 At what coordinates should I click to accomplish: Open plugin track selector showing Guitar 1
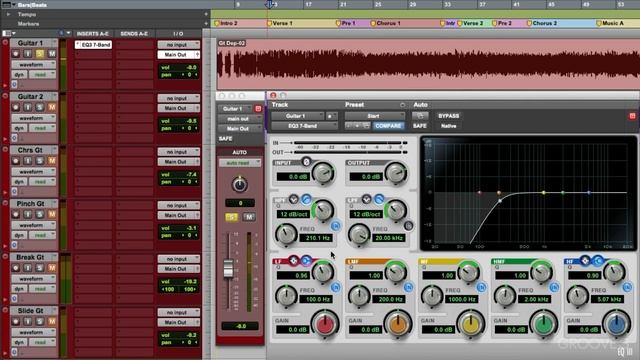tap(298, 116)
